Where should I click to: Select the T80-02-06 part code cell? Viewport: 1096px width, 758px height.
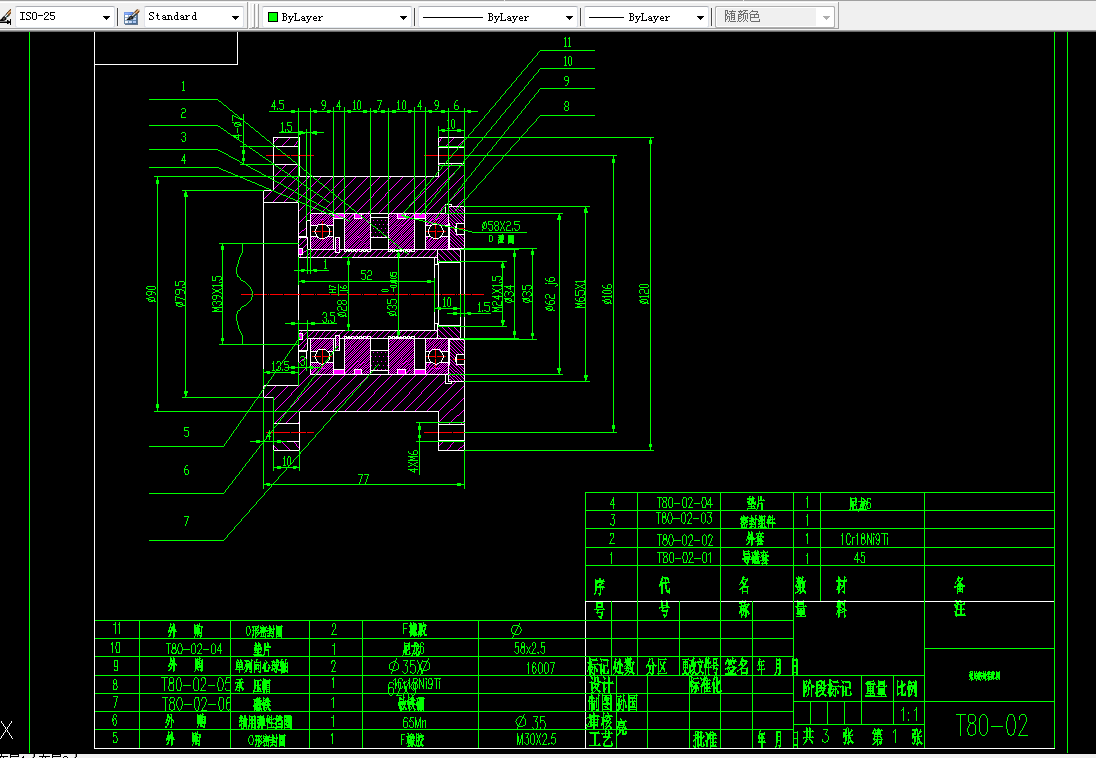pyautogui.click(x=196, y=703)
